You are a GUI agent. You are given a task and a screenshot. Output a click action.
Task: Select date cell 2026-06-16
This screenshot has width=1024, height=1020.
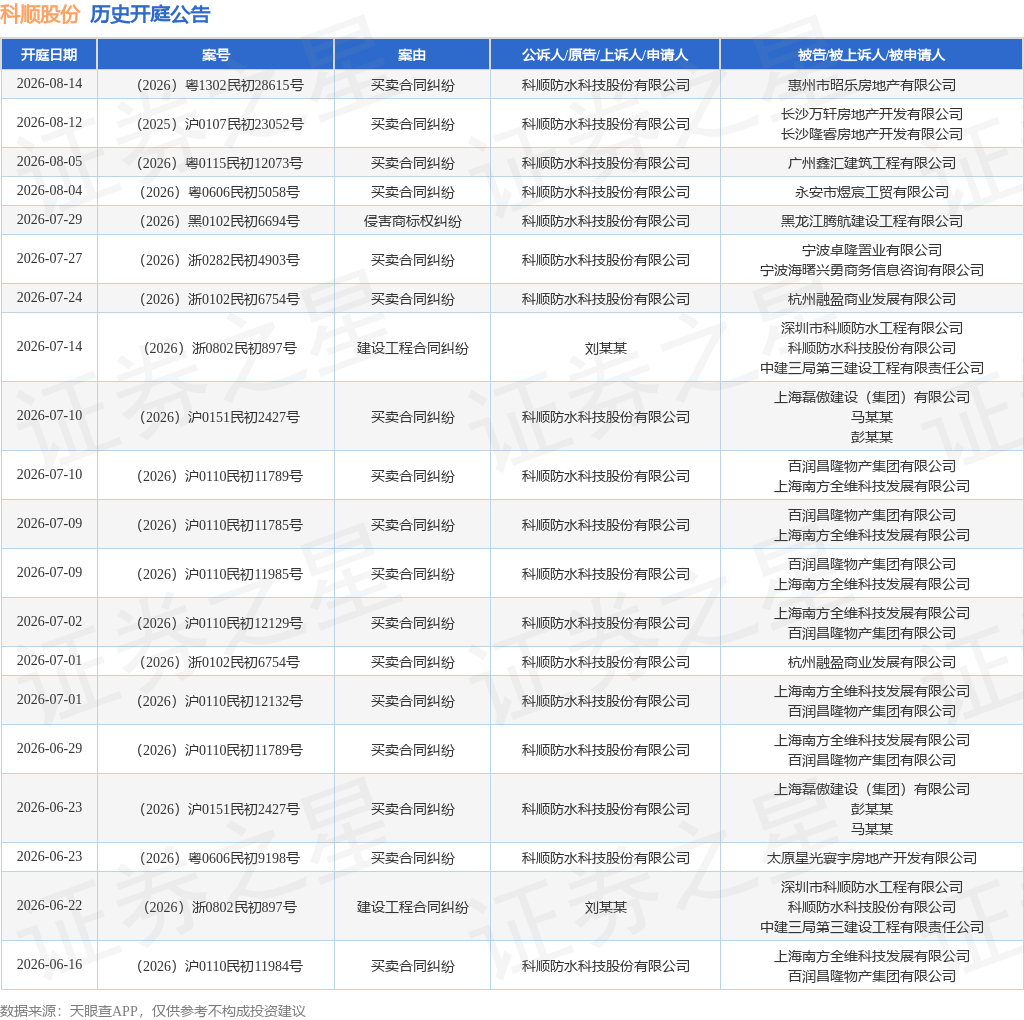click(50, 964)
